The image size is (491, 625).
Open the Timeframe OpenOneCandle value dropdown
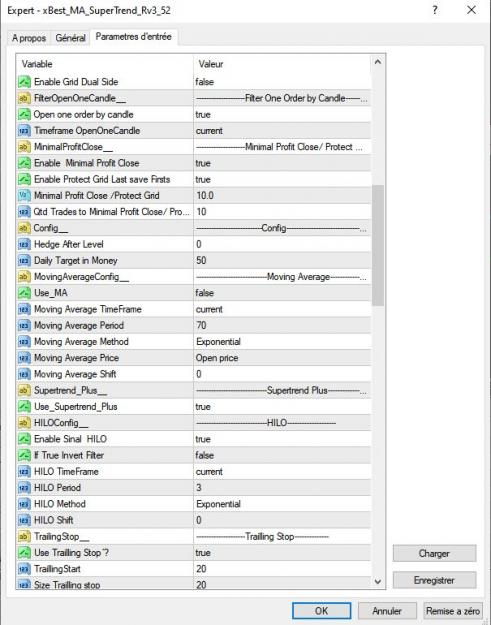(282, 131)
